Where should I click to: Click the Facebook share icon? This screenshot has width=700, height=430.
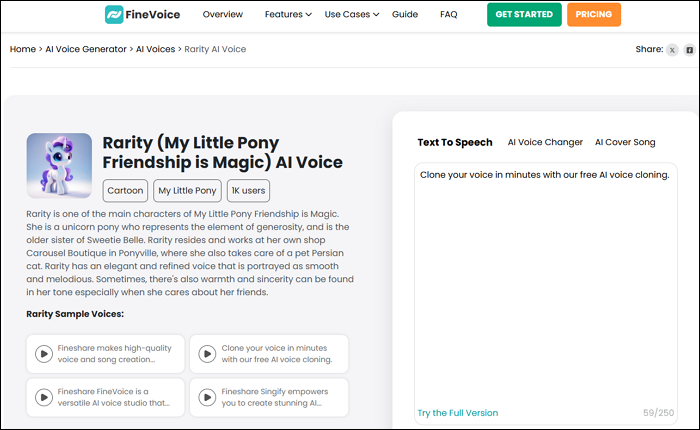click(x=689, y=50)
